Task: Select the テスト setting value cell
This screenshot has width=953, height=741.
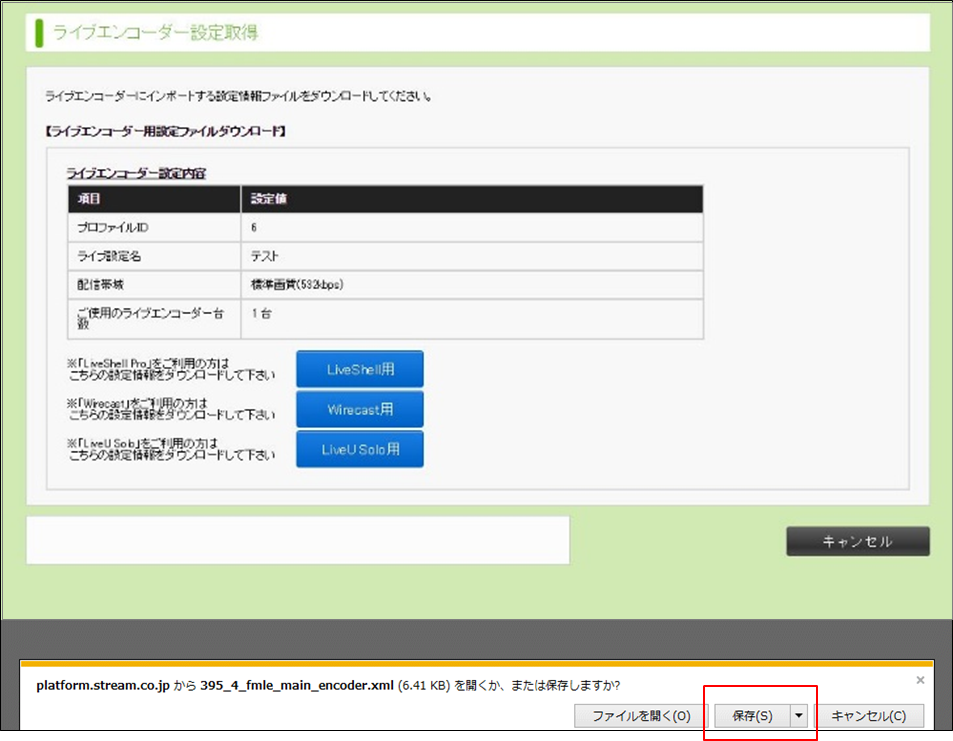Action: pyautogui.click(x=472, y=256)
